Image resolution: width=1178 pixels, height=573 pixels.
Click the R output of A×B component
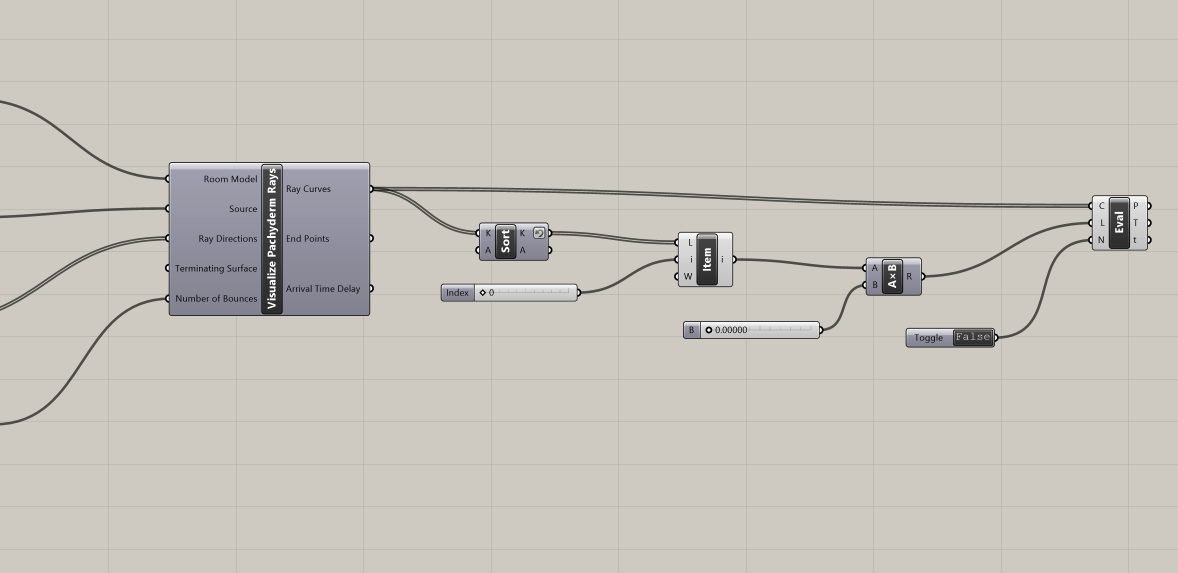[x=909, y=277]
